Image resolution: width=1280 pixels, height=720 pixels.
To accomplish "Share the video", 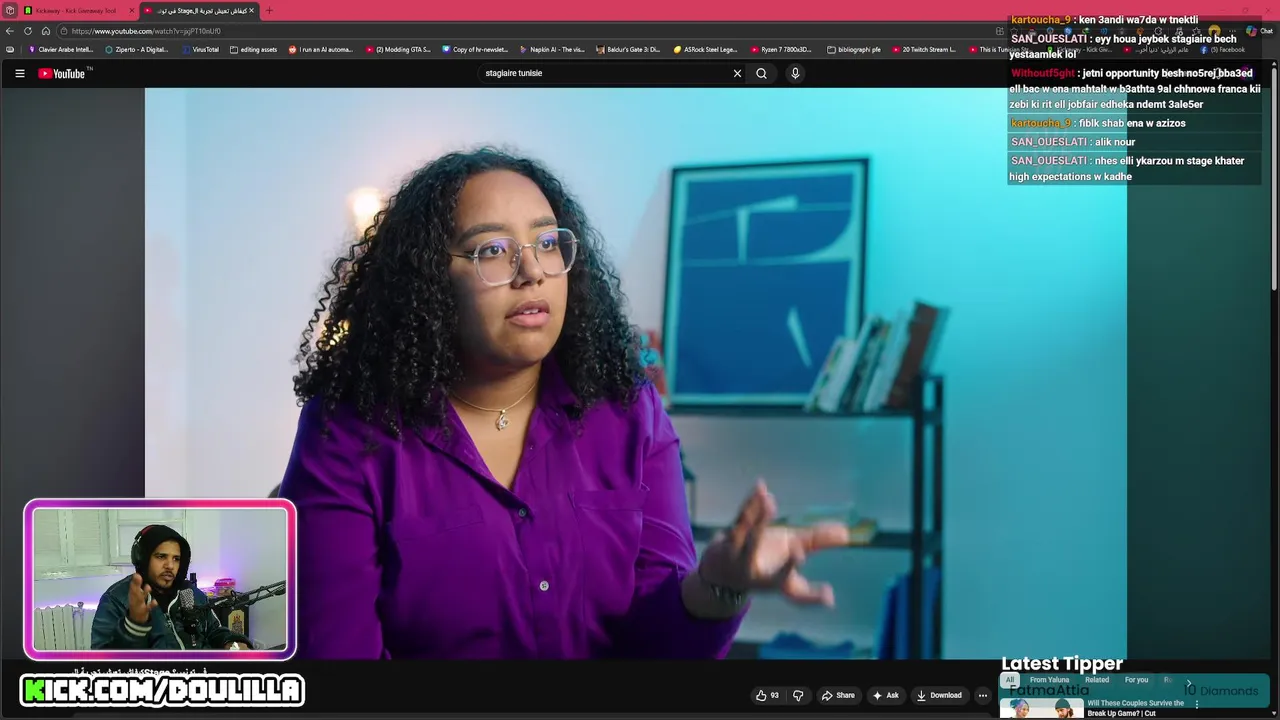I will pyautogui.click(x=838, y=695).
